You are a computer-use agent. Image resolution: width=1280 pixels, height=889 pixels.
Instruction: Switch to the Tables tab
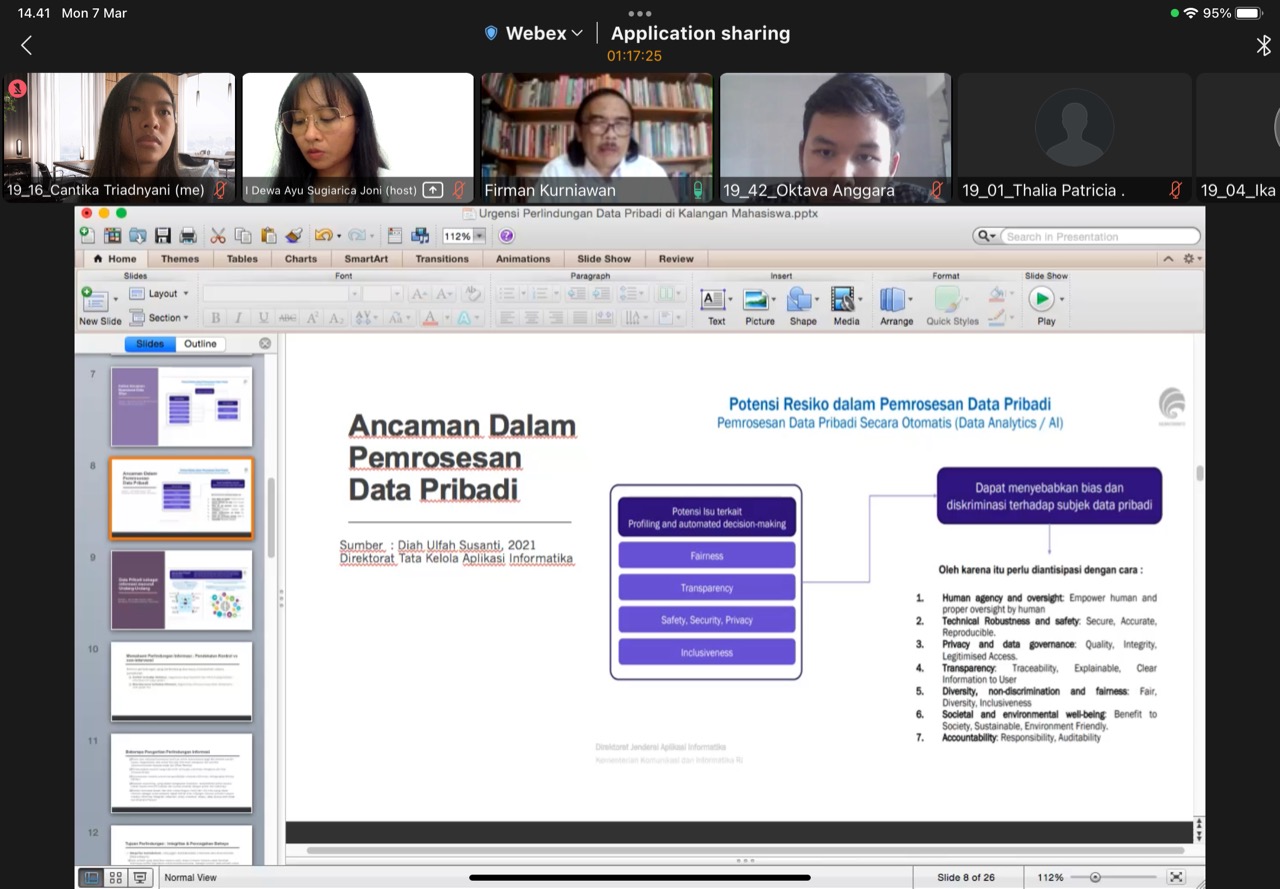242,259
